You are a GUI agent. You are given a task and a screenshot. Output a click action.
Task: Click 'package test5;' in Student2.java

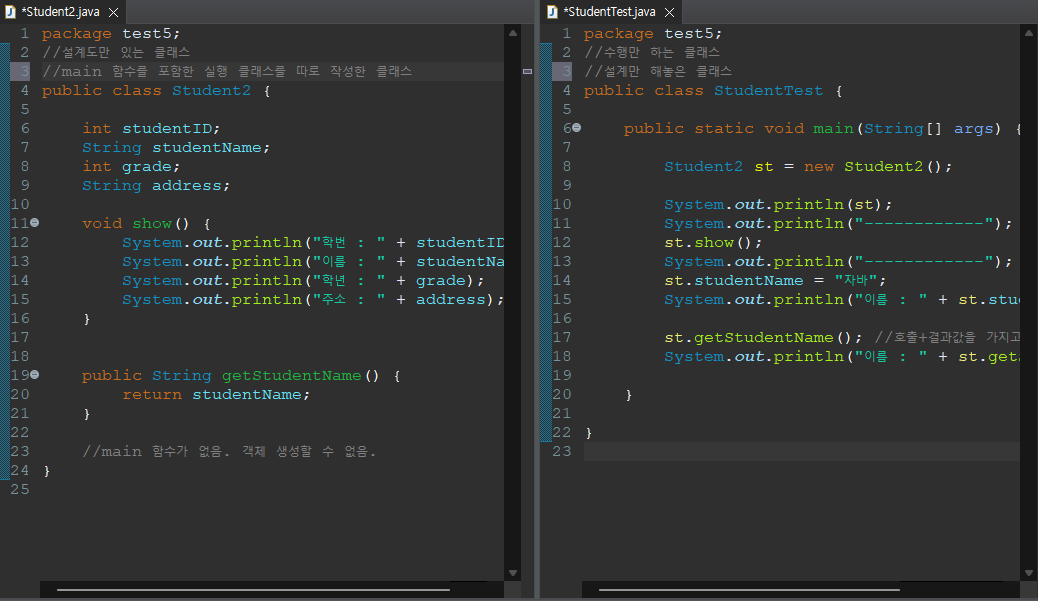(111, 34)
